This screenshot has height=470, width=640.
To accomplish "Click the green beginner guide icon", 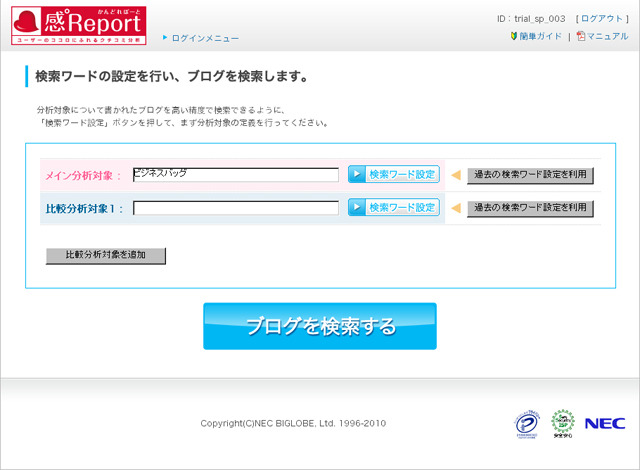I will [514, 36].
